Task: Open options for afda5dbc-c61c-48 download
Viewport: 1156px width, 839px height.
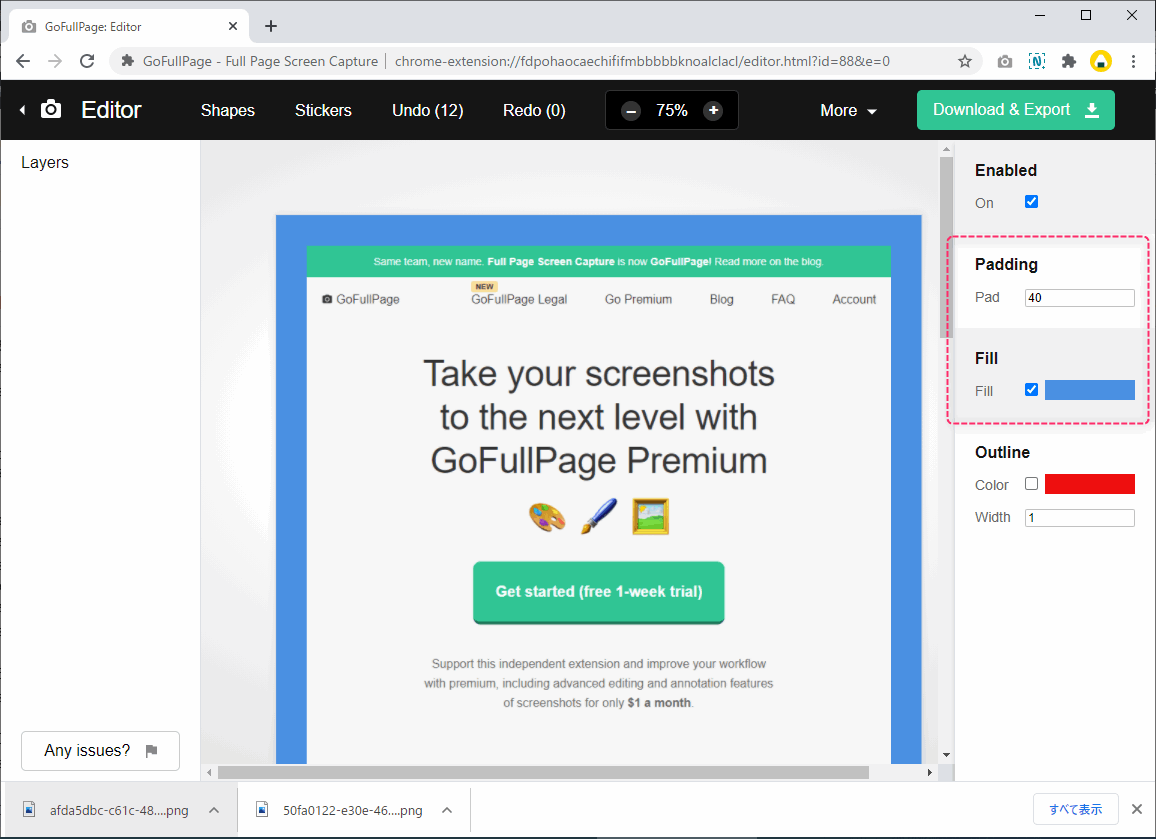Action: click(214, 810)
